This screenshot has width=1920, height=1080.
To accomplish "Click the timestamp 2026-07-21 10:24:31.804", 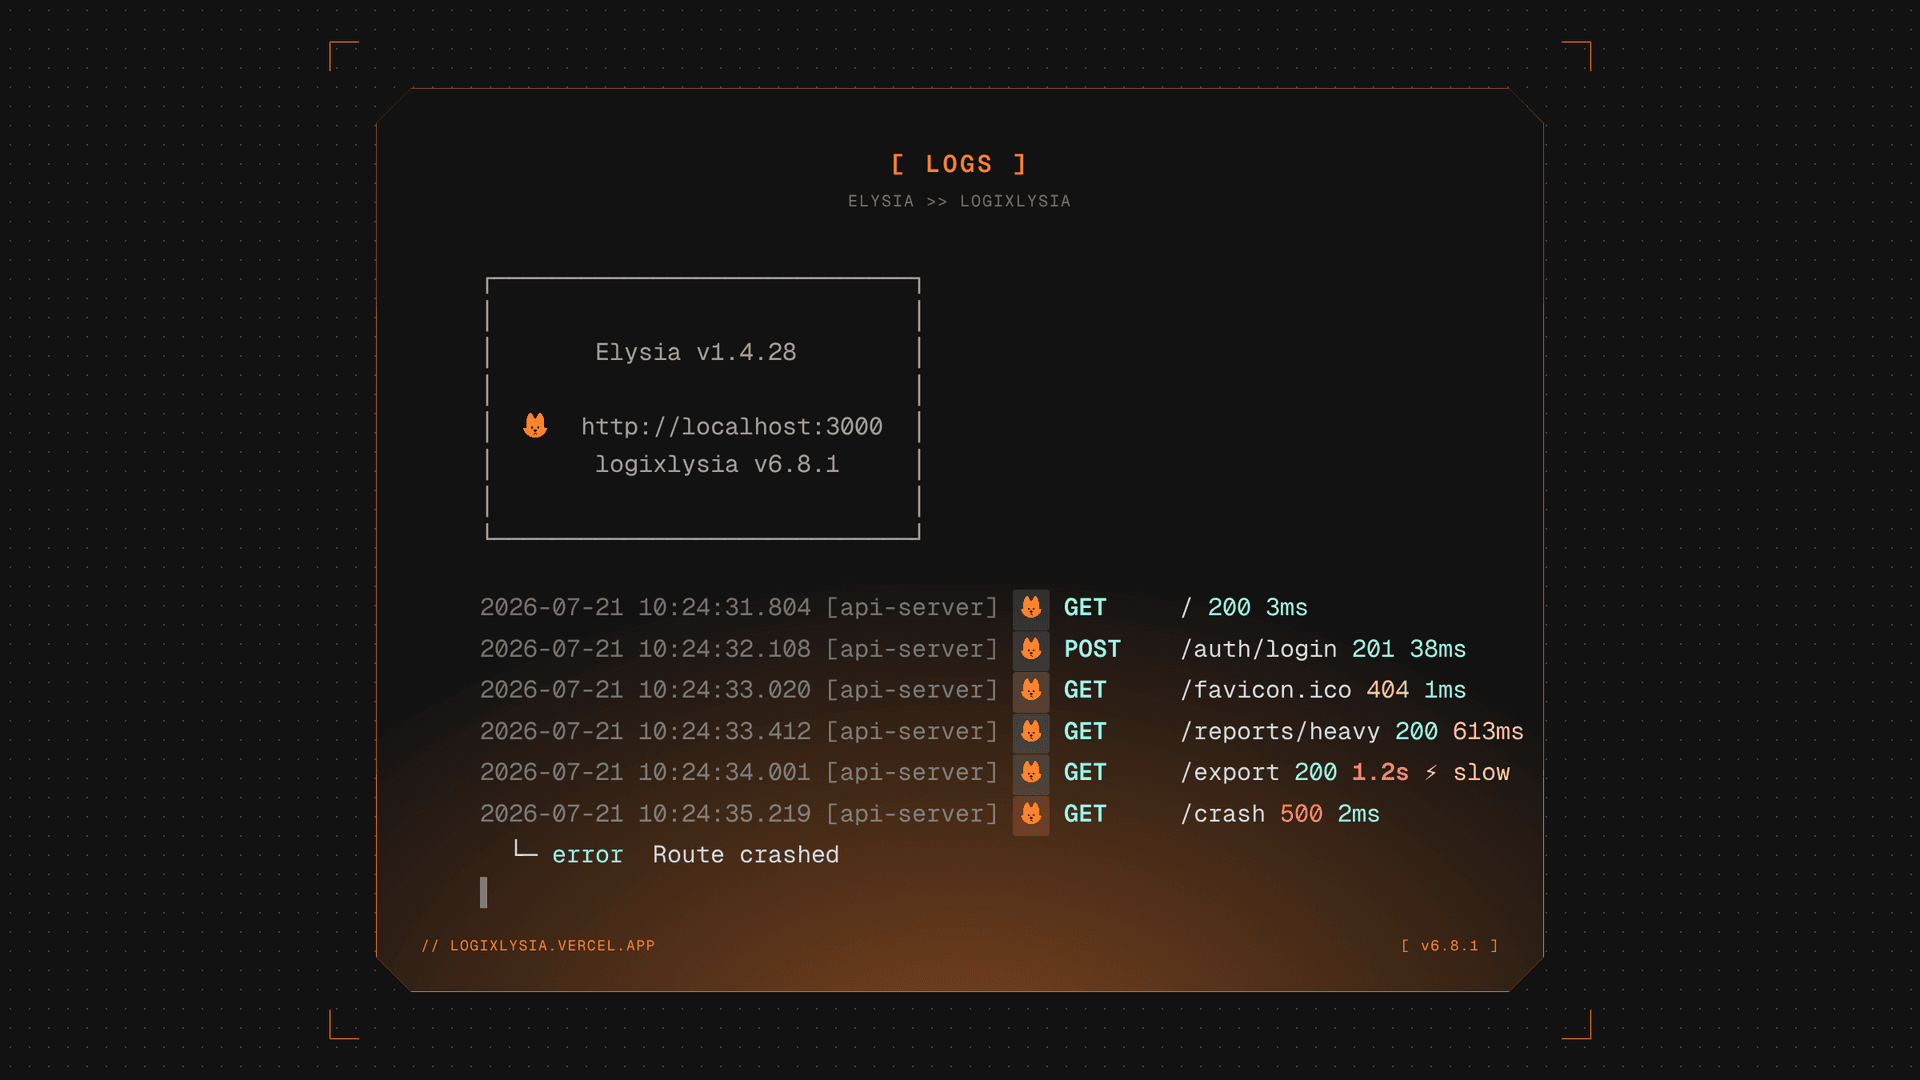I will point(645,608).
